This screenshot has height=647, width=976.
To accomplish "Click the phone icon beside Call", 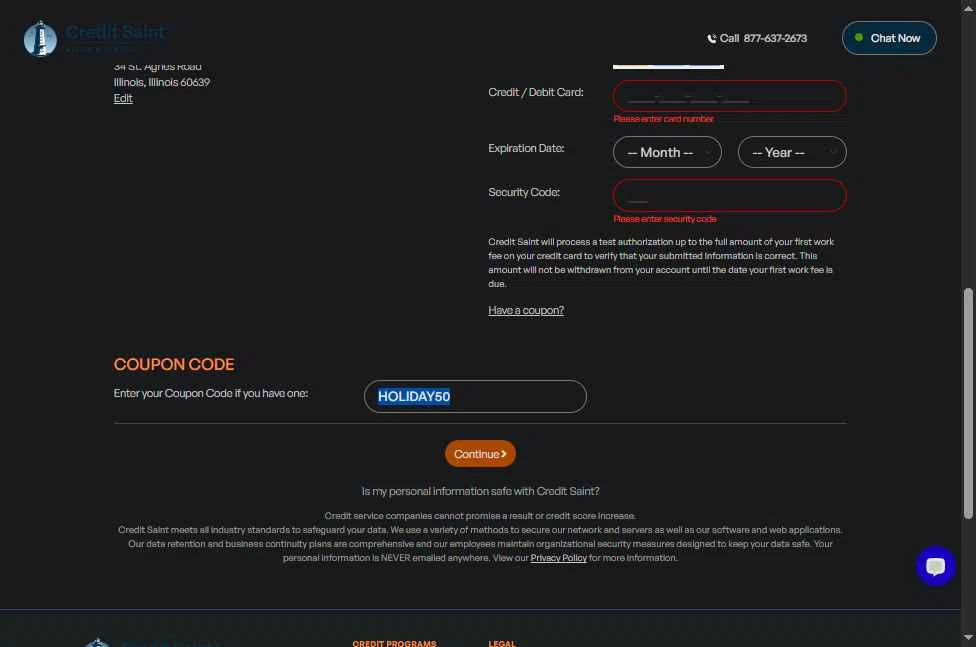I will (x=711, y=39).
